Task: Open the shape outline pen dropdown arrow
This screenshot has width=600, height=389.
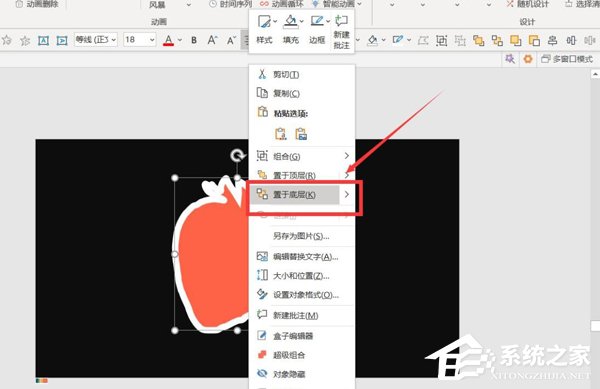Action: [x=409, y=40]
